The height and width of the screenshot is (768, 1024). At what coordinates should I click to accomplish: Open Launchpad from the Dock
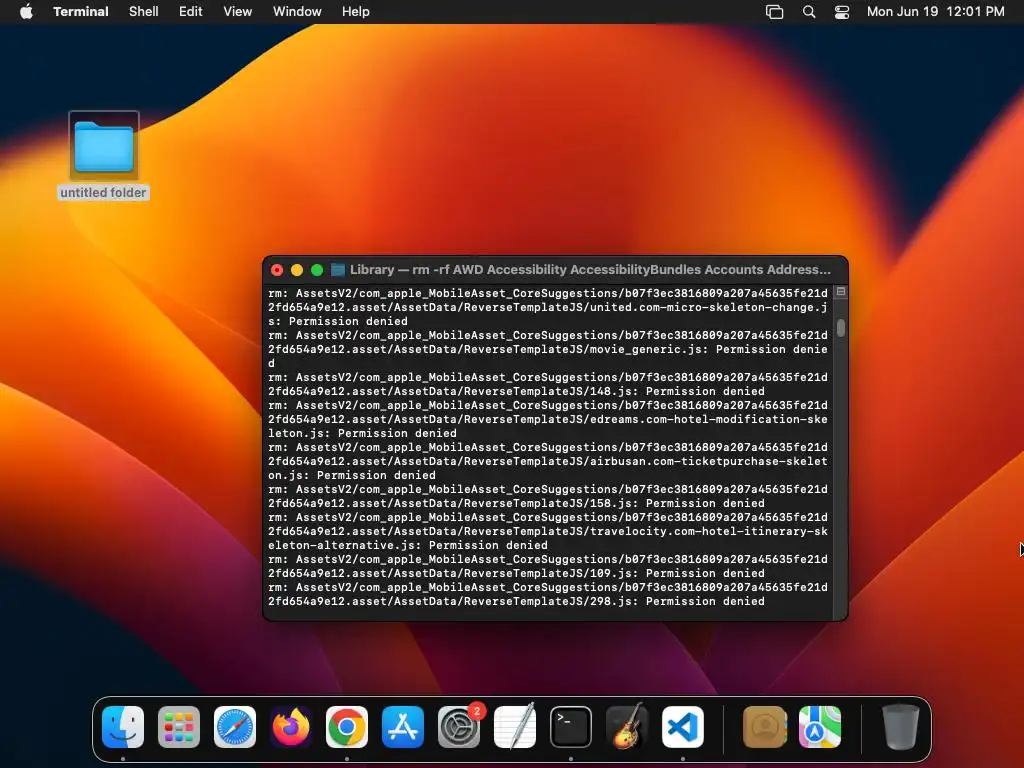click(x=179, y=727)
